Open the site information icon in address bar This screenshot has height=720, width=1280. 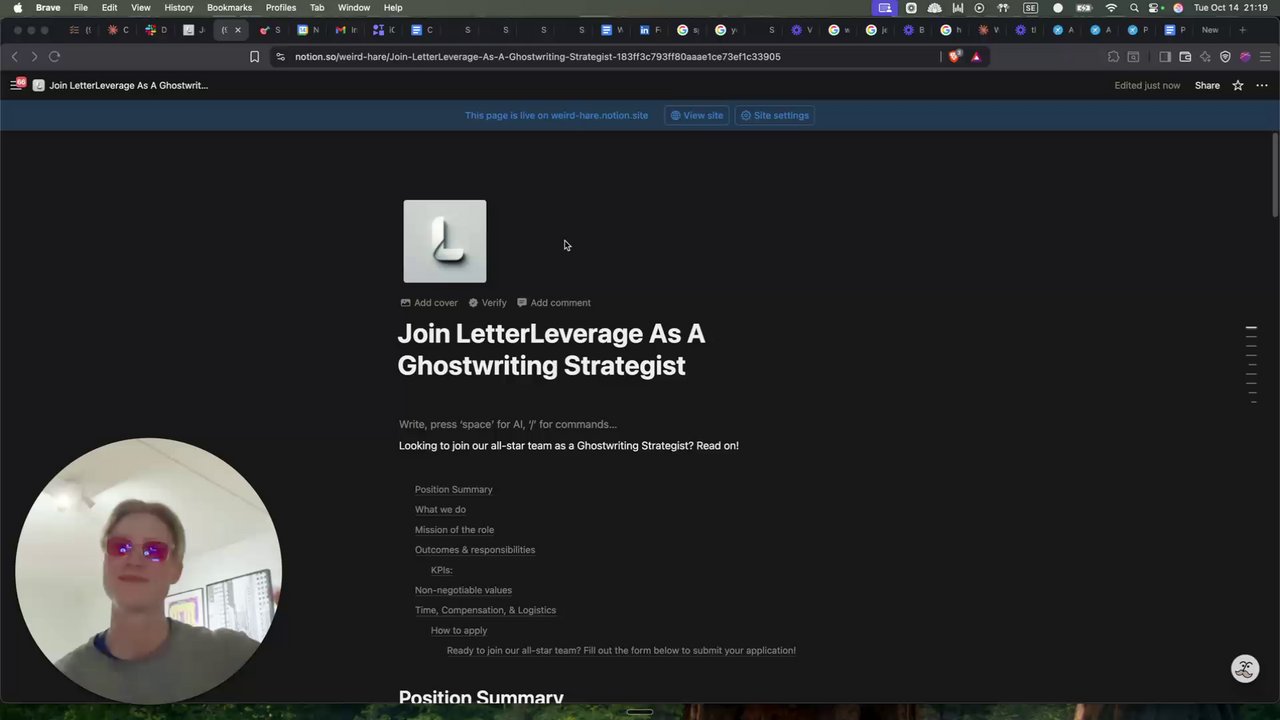coord(280,57)
